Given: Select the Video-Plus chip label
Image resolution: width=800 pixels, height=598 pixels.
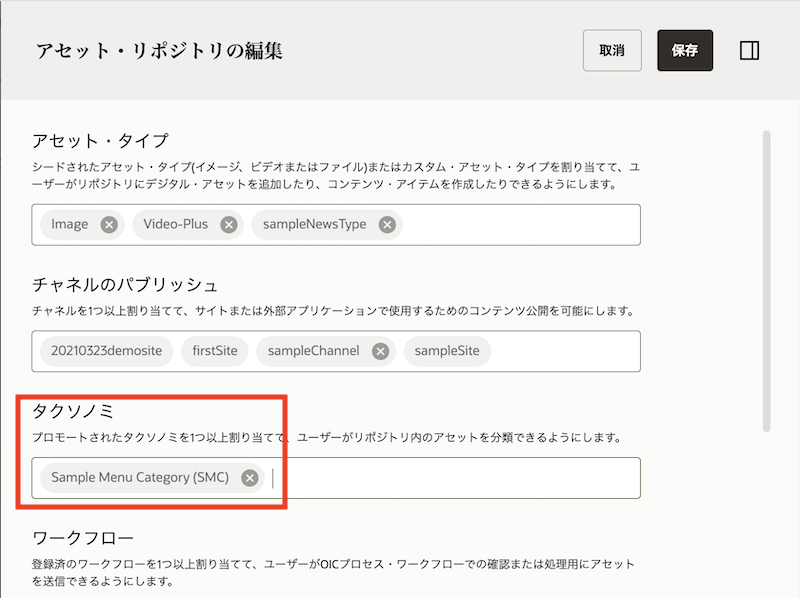Looking at the screenshot, I should [175, 225].
